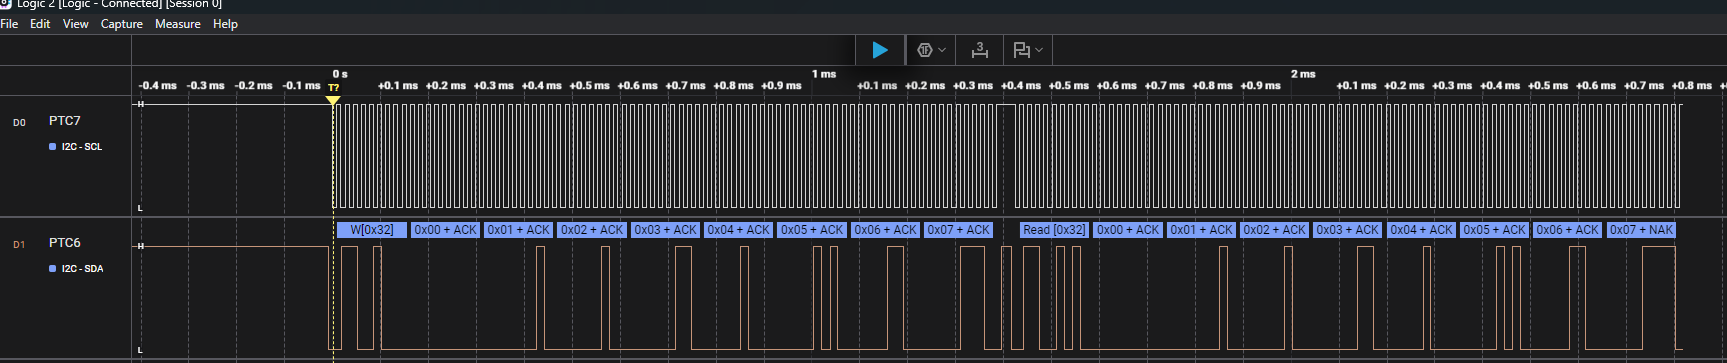Open the View menu
1727x363 pixels.
click(75, 24)
